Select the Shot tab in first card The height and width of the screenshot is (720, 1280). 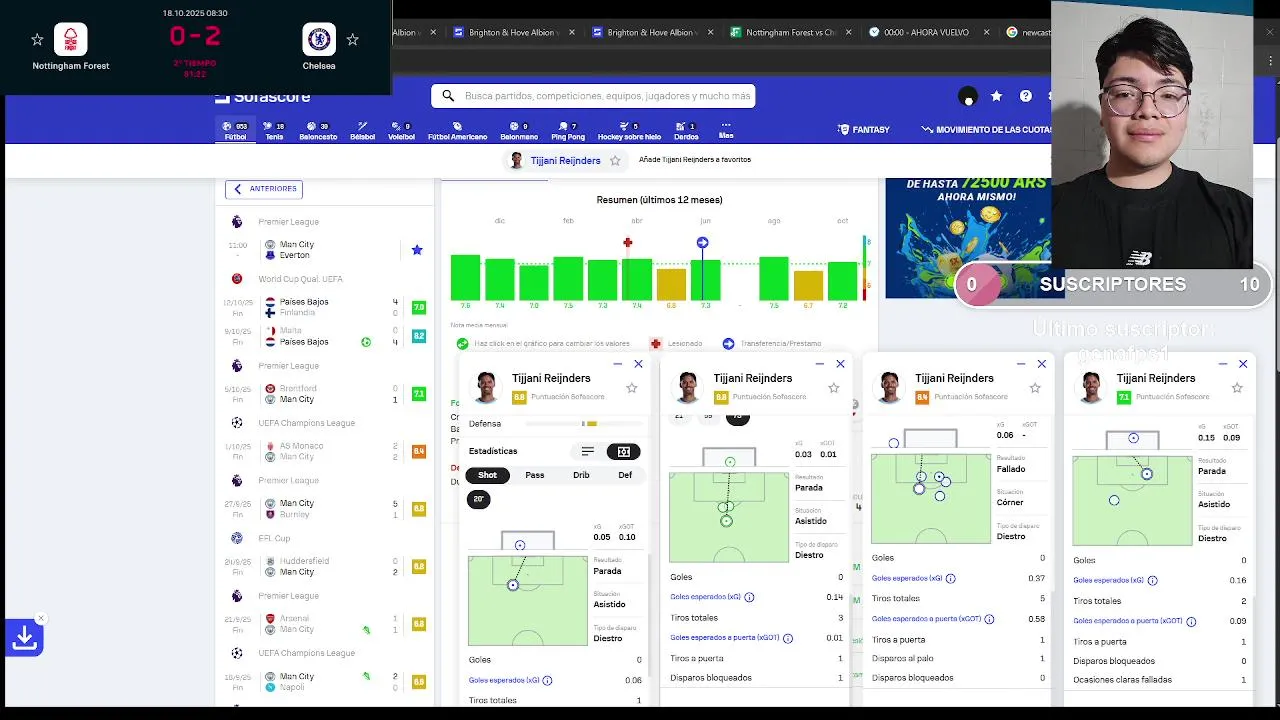pos(487,475)
